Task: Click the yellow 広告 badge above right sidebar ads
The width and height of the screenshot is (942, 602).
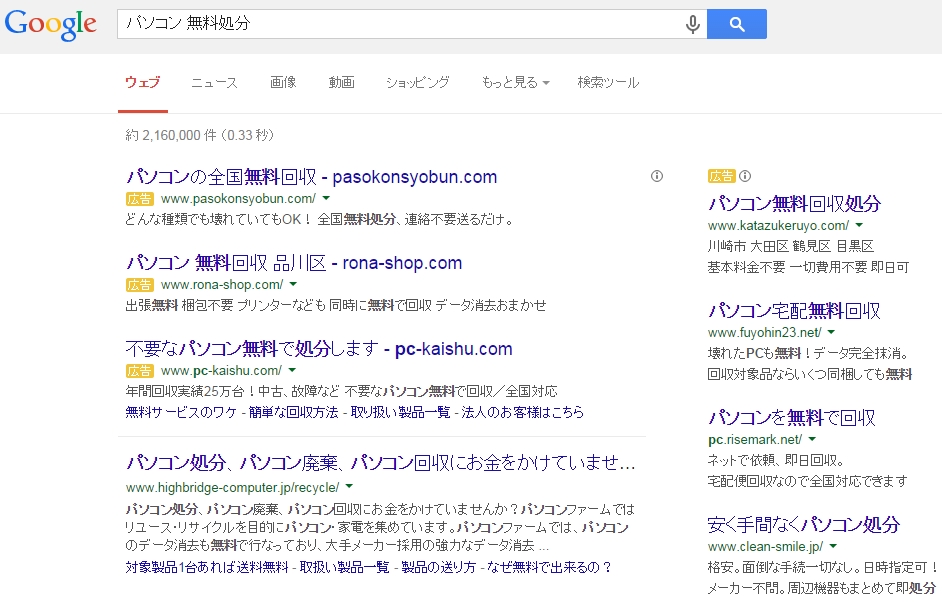Action: point(721,176)
